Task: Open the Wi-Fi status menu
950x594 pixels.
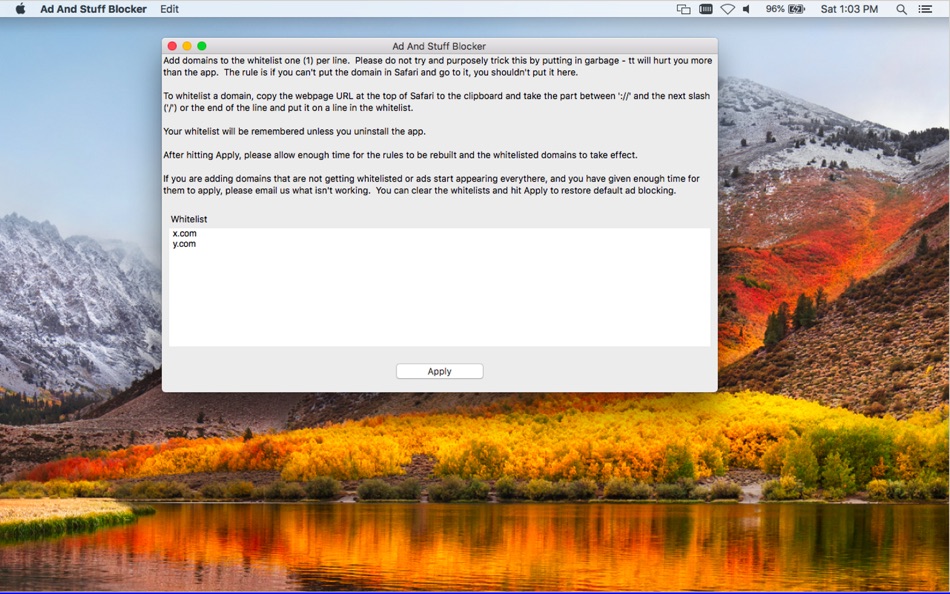Action: tap(727, 9)
